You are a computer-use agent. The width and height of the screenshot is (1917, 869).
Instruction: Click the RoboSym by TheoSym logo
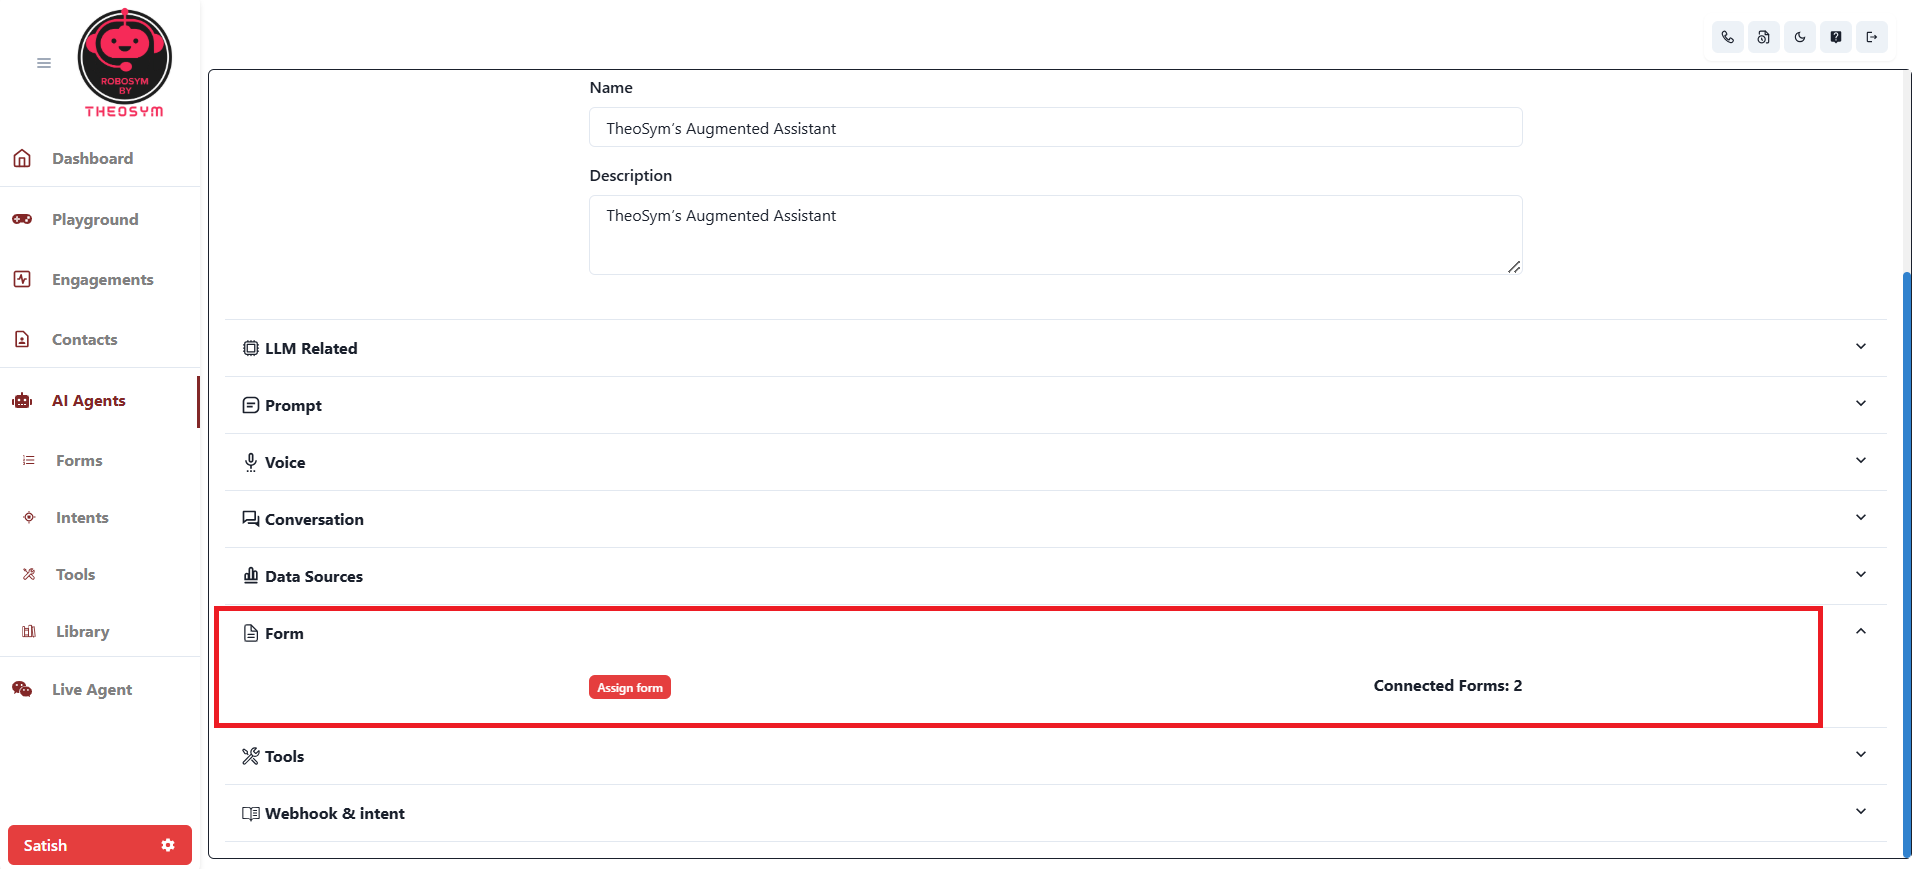tap(125, 64)
